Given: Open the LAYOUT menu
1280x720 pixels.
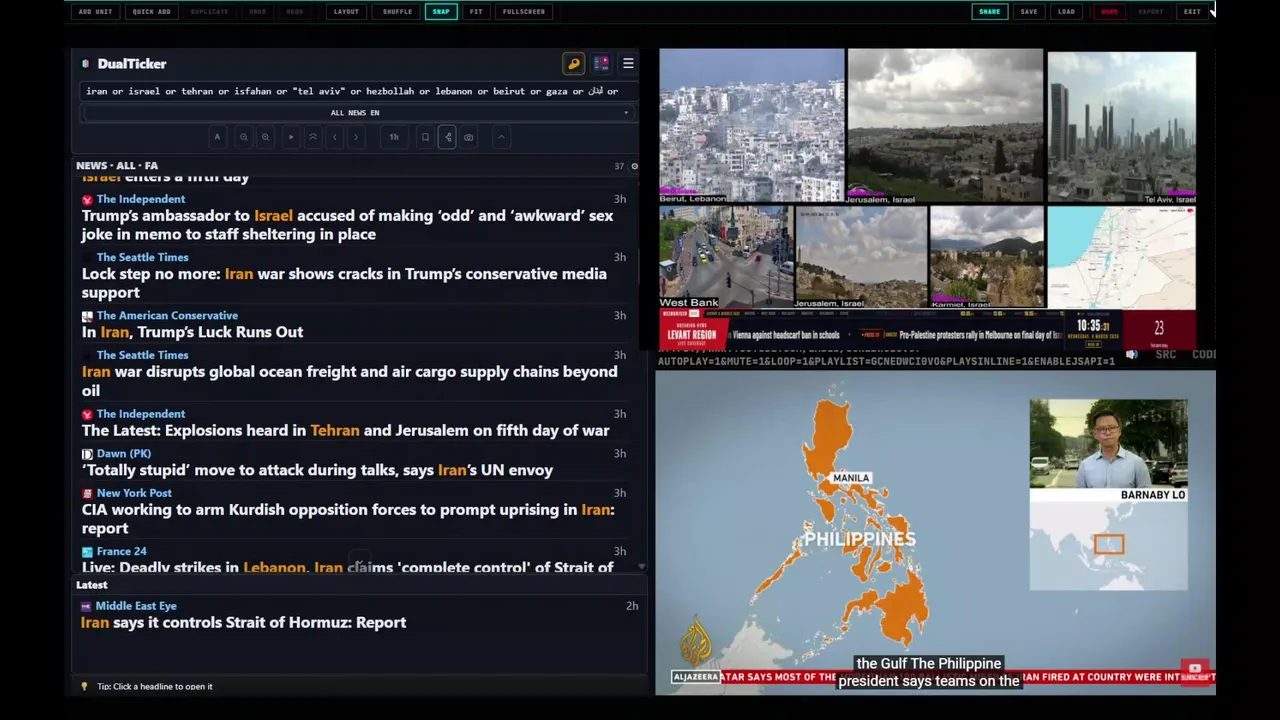Looking at the screenshot, I should point(346,11).
